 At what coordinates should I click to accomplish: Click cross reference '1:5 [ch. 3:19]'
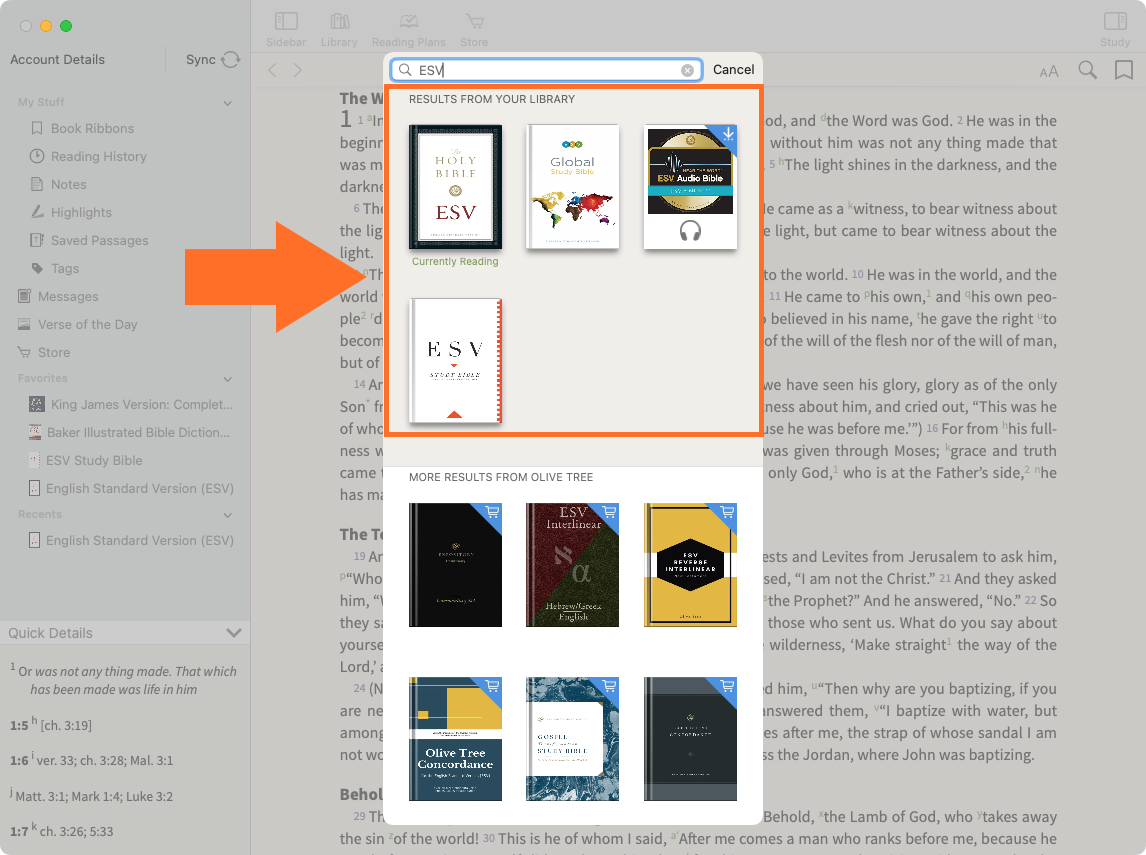[x=51, y=725]
